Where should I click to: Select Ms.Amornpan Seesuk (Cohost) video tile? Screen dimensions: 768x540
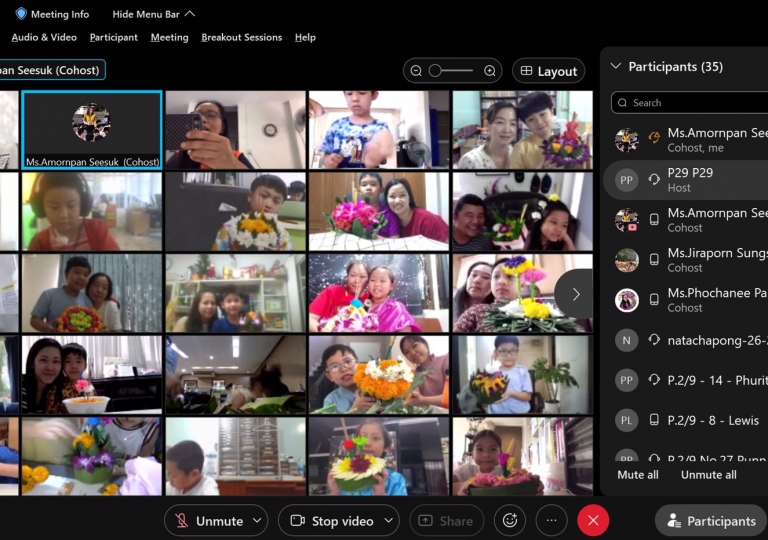(x=92, y=130)
